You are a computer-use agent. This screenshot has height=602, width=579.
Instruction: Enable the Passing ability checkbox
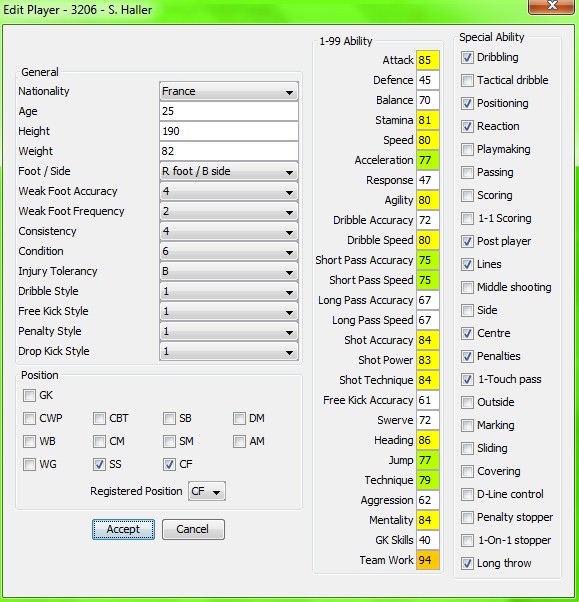pyautogui.click(x=467, y=172)
